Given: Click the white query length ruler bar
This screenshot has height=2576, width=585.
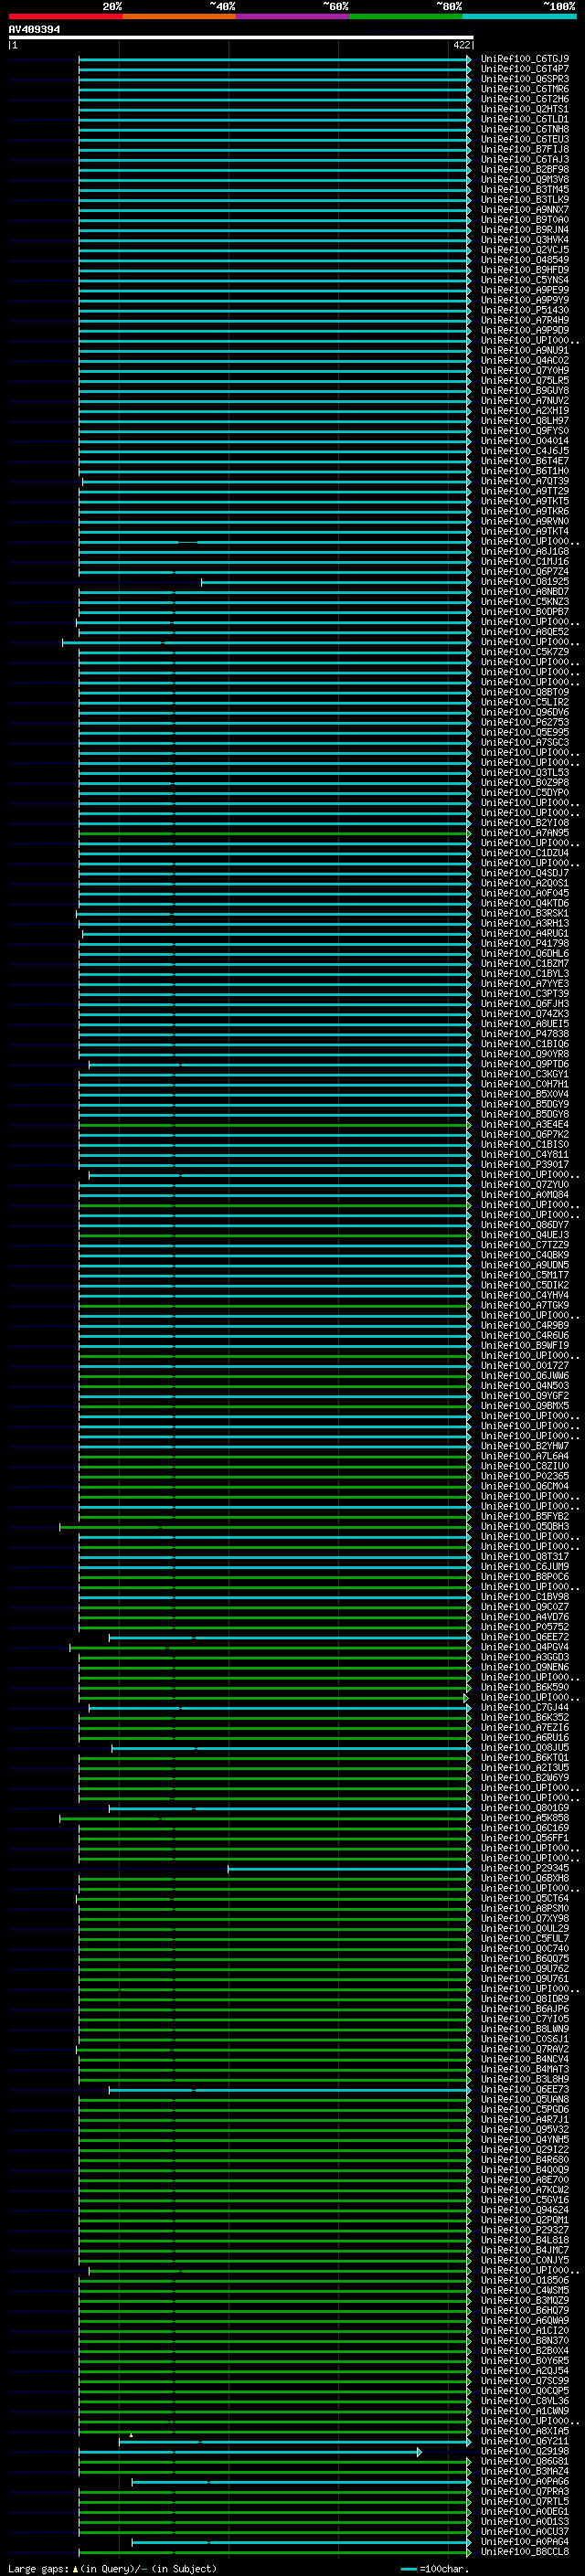Looking at the screenshot, I should click(241, 37).
